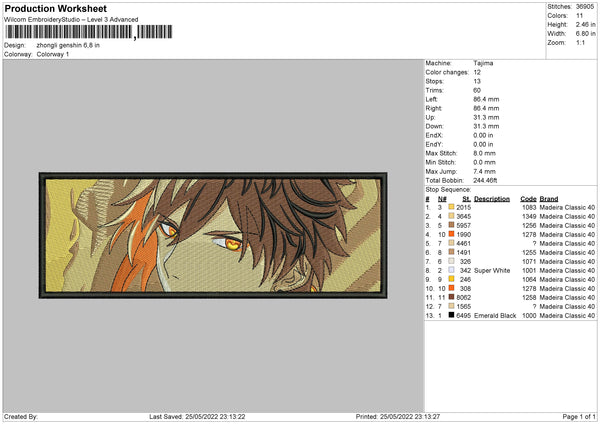This screenshot has height=424, width=600.
Task: Select thread code 1001
Action: click(529, 271)
